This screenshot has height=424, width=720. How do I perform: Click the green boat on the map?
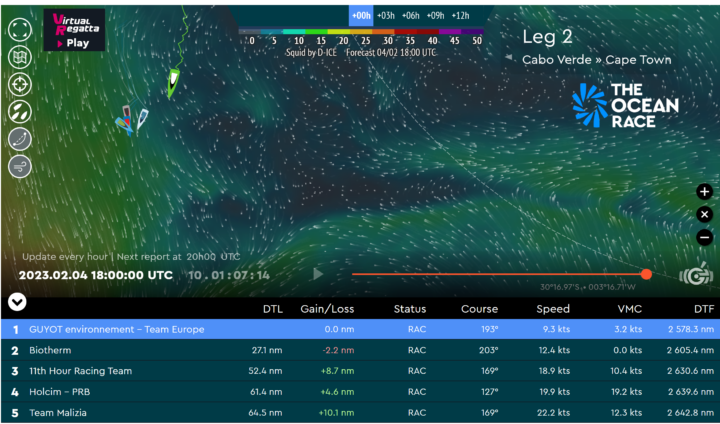click(173, 83)
